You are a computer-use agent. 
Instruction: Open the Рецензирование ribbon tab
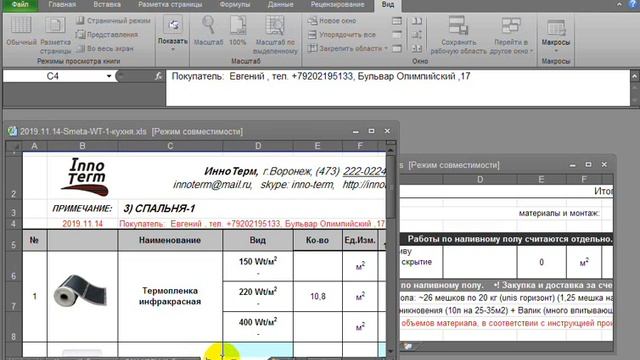(338, 5)
